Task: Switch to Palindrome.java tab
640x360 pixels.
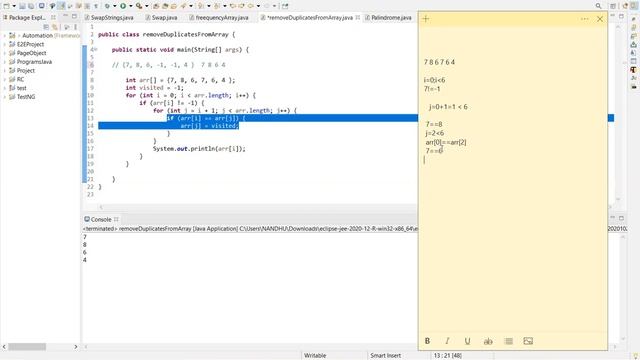Action: [x=388, y=18]
